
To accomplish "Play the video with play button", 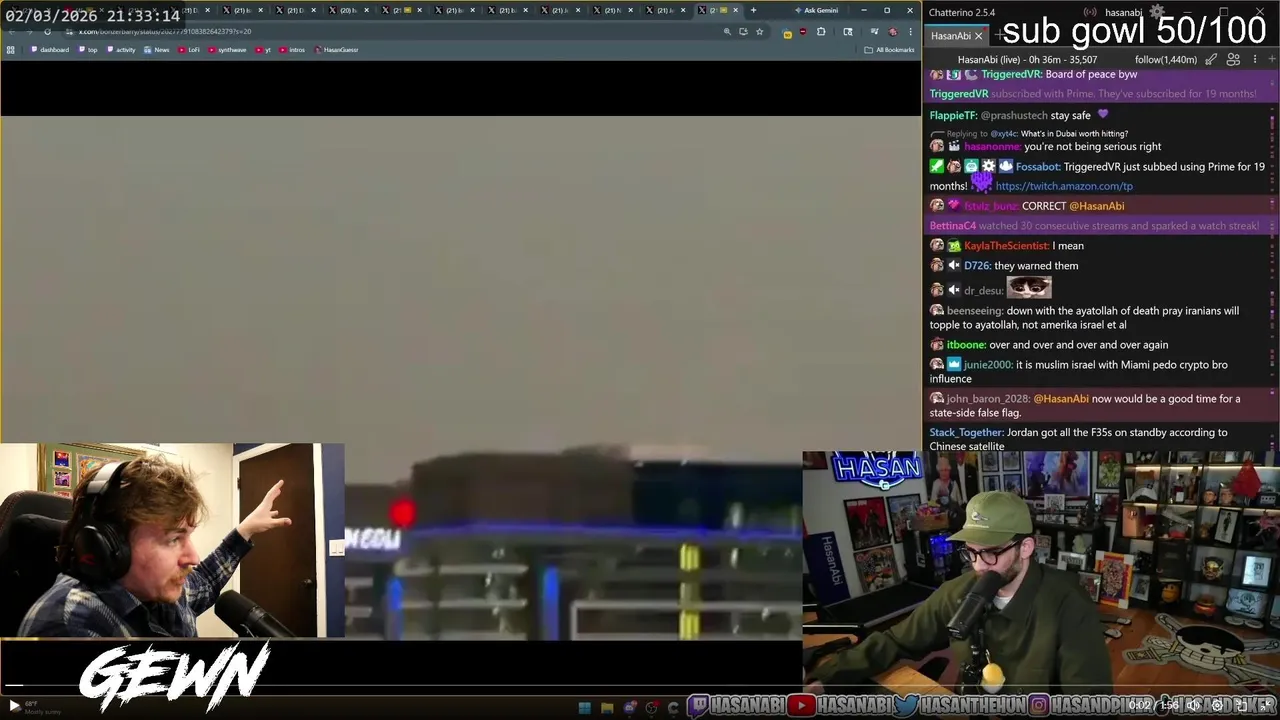I will click(13, 705).
